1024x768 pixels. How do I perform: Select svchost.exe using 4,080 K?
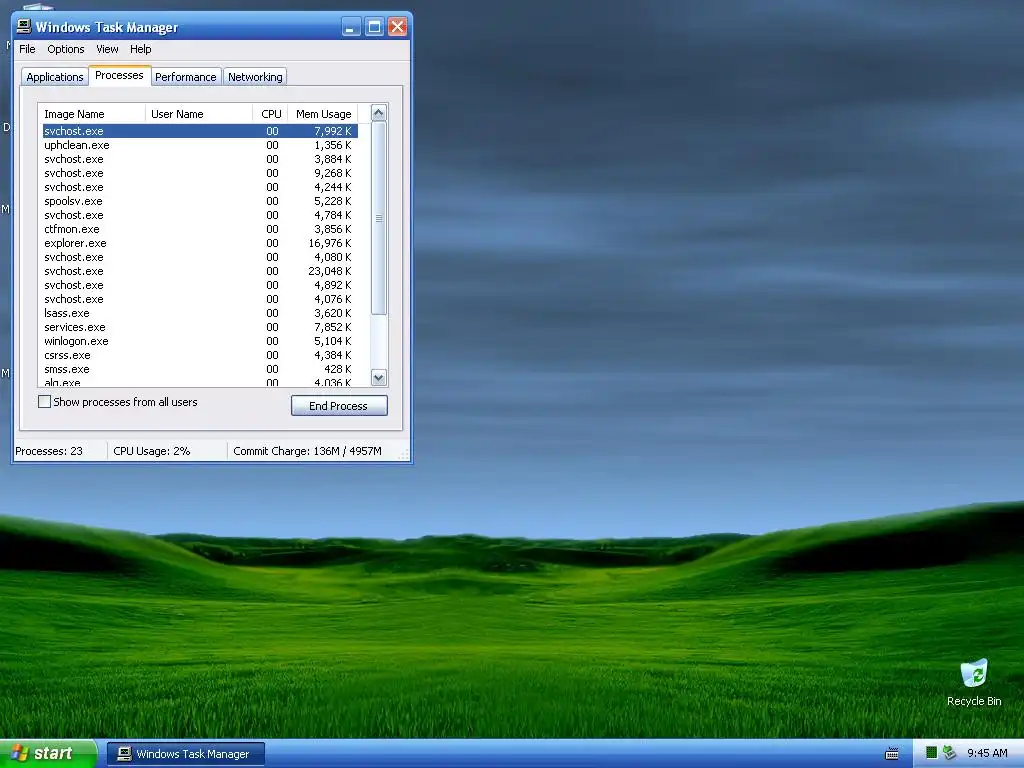pos(200,257)
